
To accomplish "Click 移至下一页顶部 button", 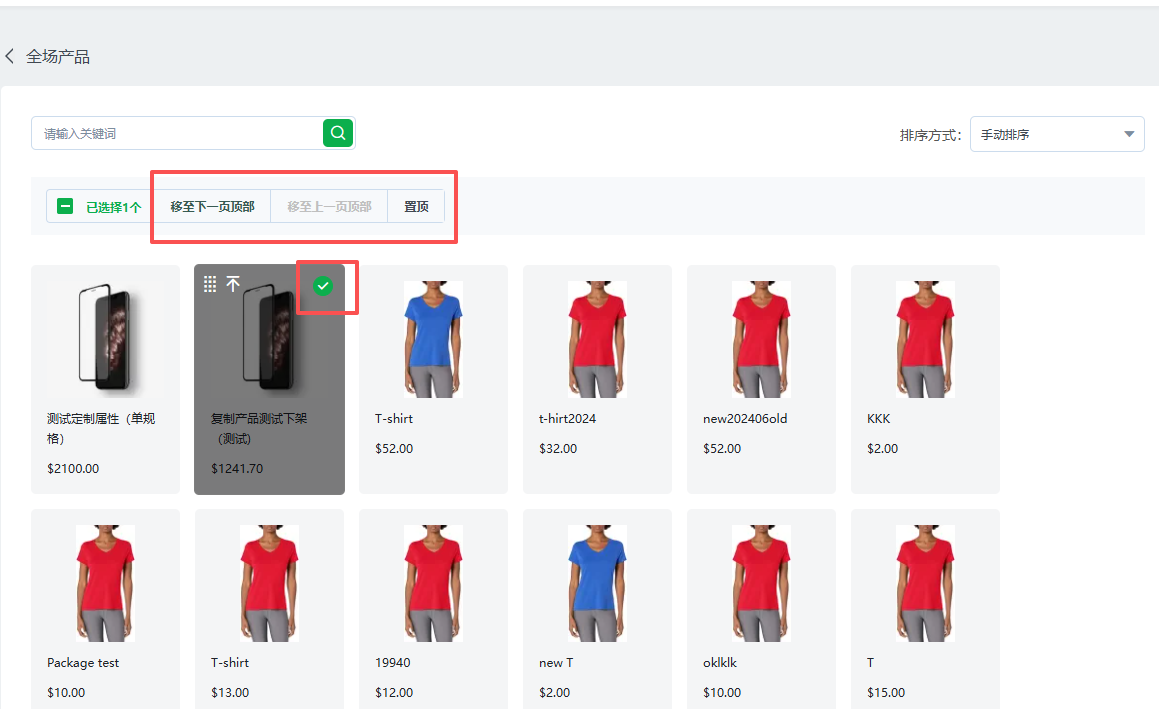I will [212, 207].
